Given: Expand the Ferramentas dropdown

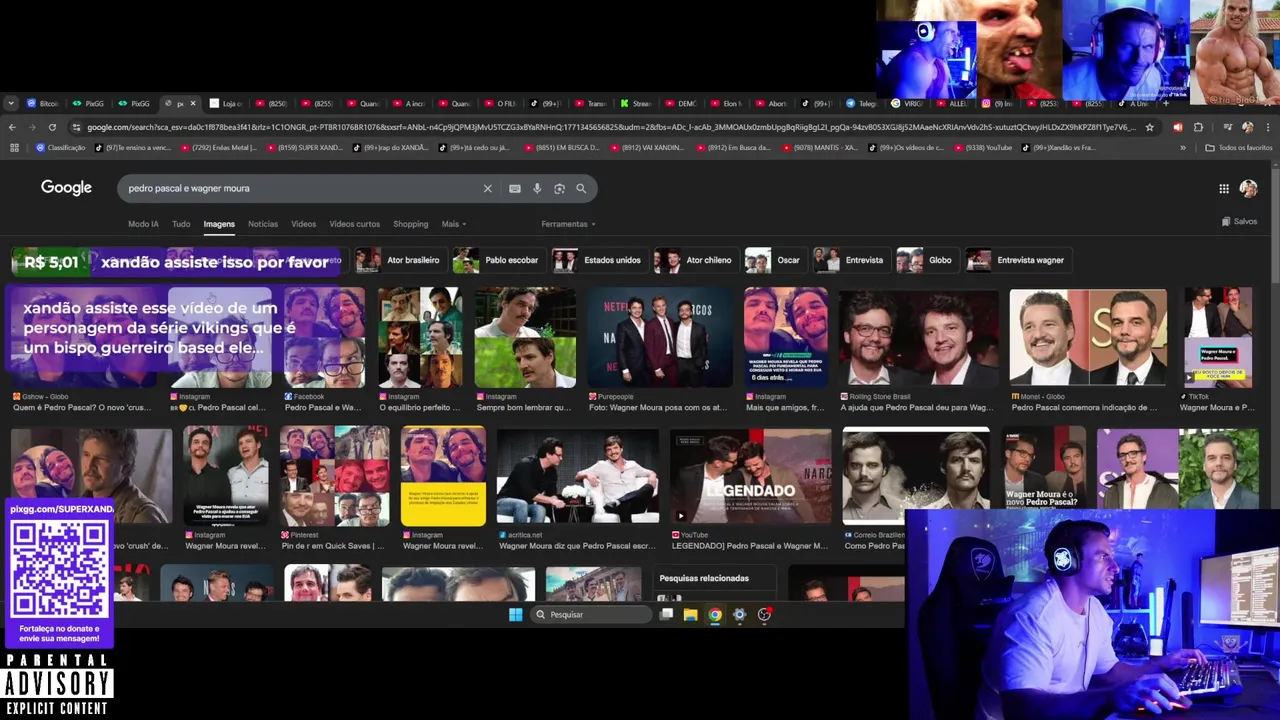Looking at the screenshot, I should [568, 224].
